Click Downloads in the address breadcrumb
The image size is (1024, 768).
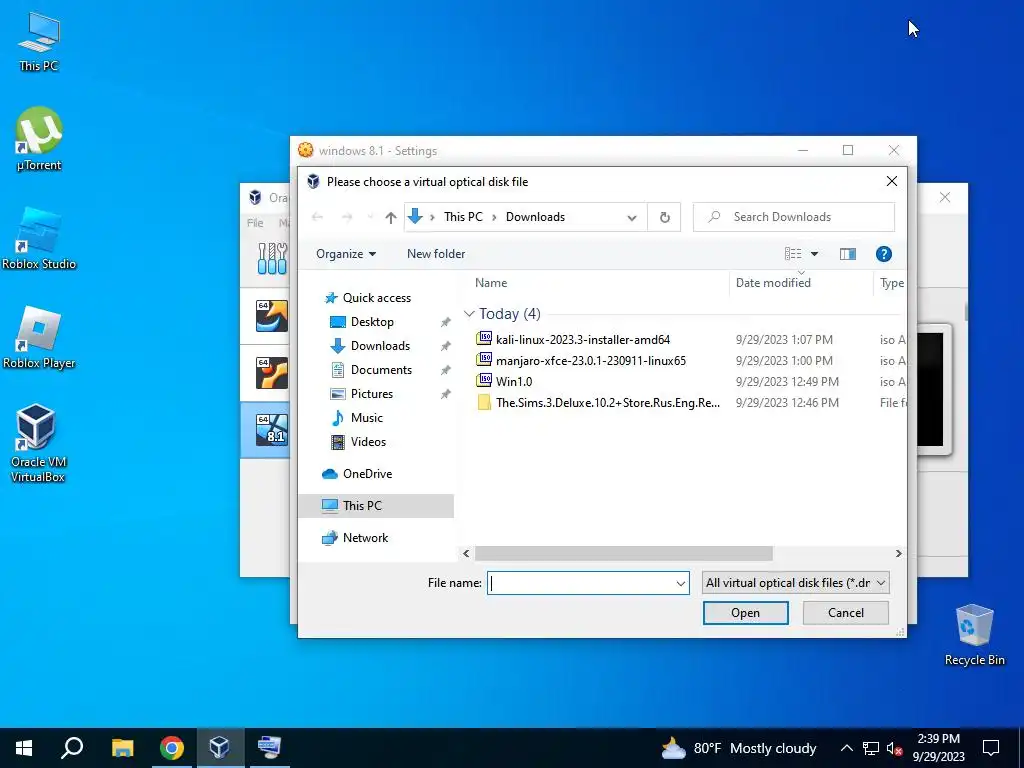(535, 217)
